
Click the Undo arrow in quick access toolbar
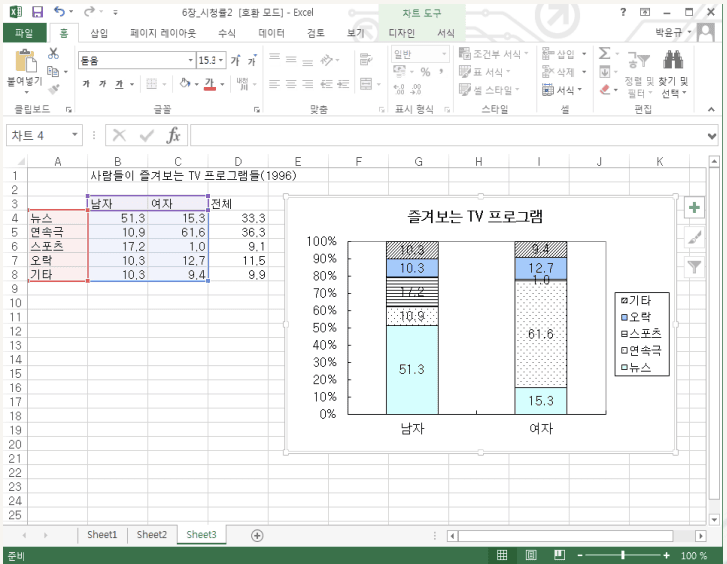point(60,12)
